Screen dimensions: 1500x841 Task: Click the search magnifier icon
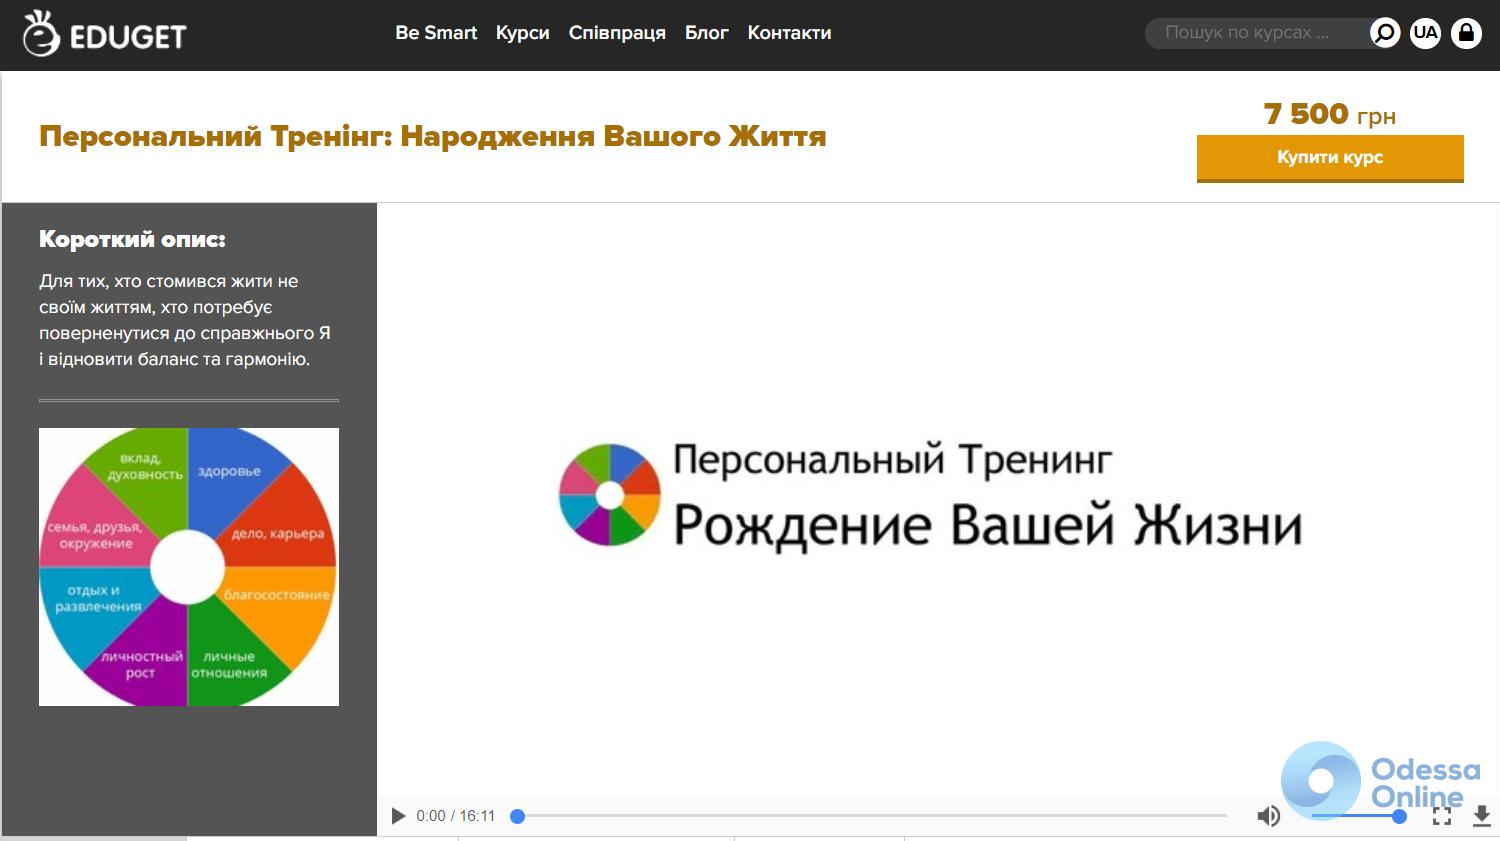[1384, 33]
